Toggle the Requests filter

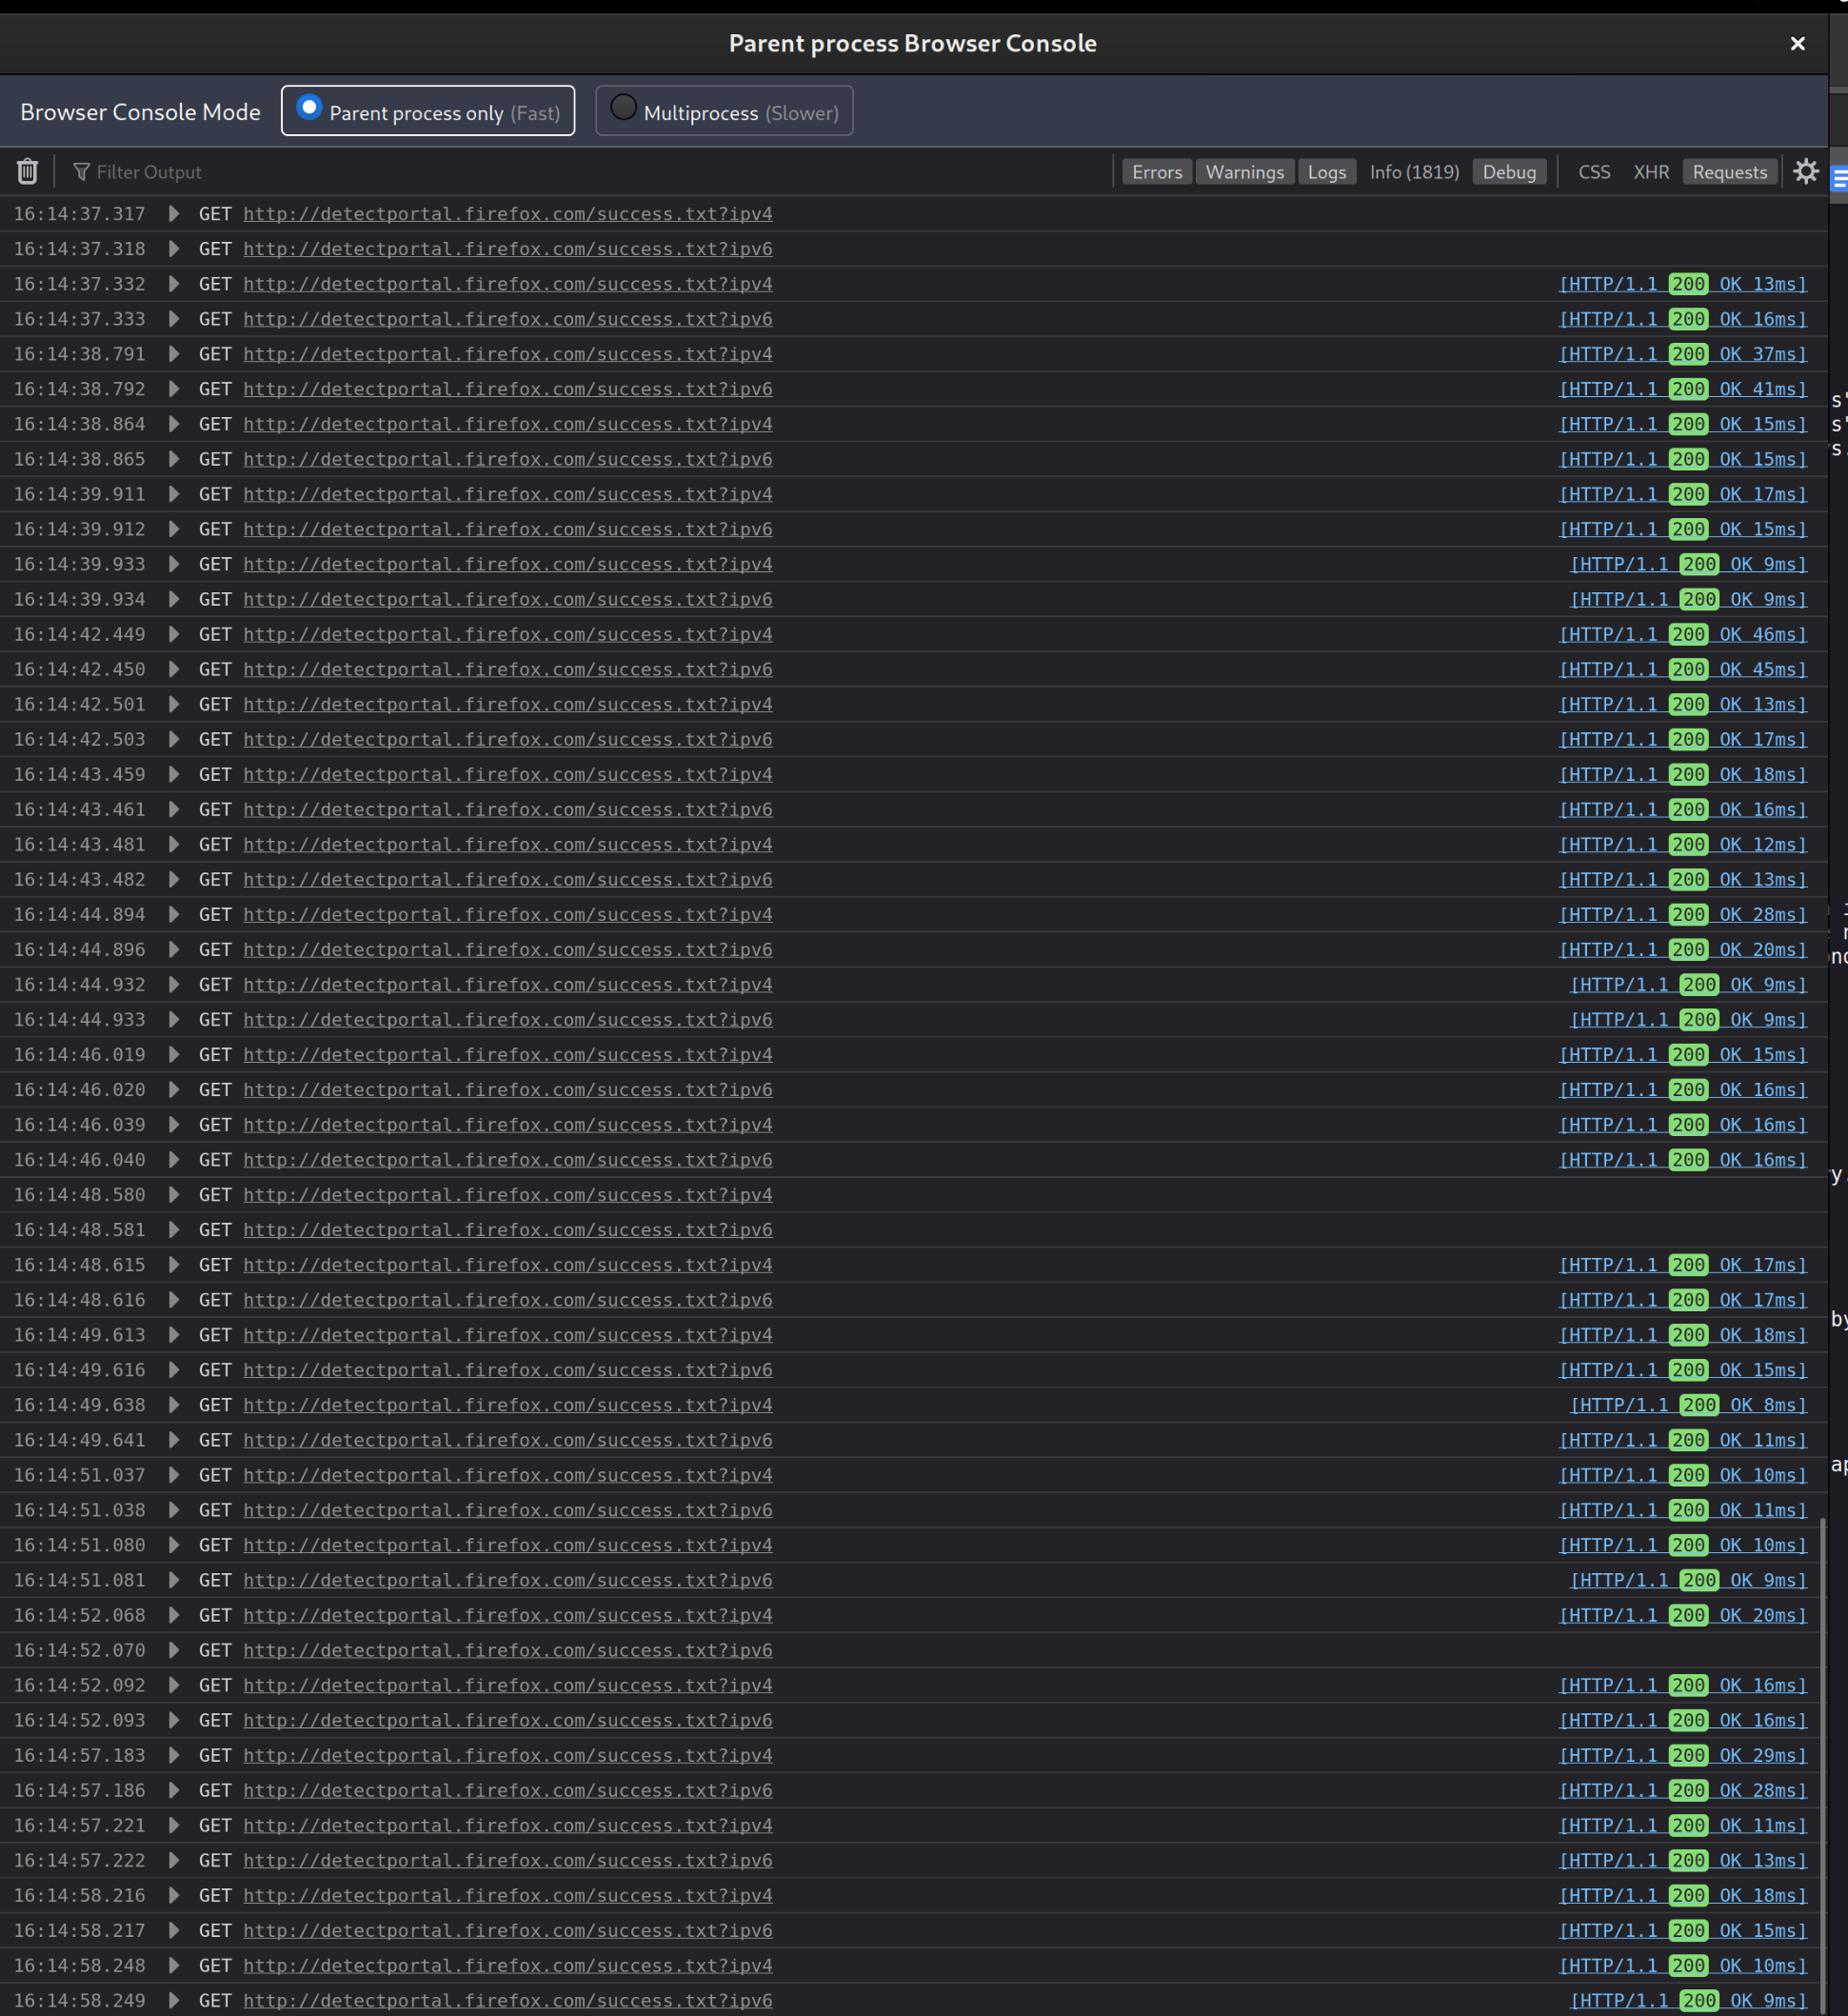click(x=1730, y=172)
